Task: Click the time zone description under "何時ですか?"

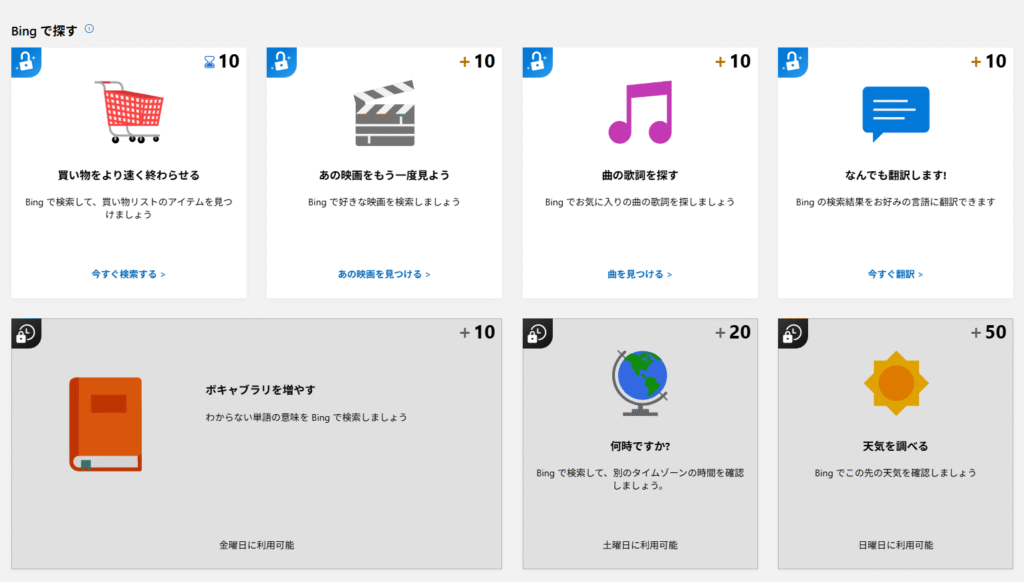Action: coord(640,479)
